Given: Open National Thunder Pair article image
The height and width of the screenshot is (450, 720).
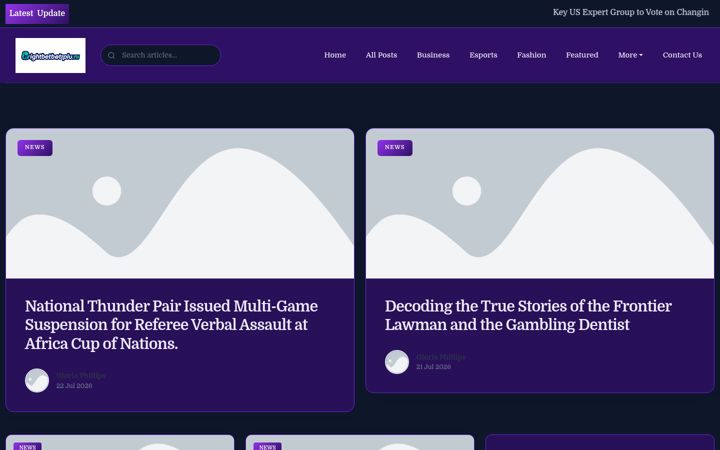Looking at the screenshot, I should pos(180,203).
